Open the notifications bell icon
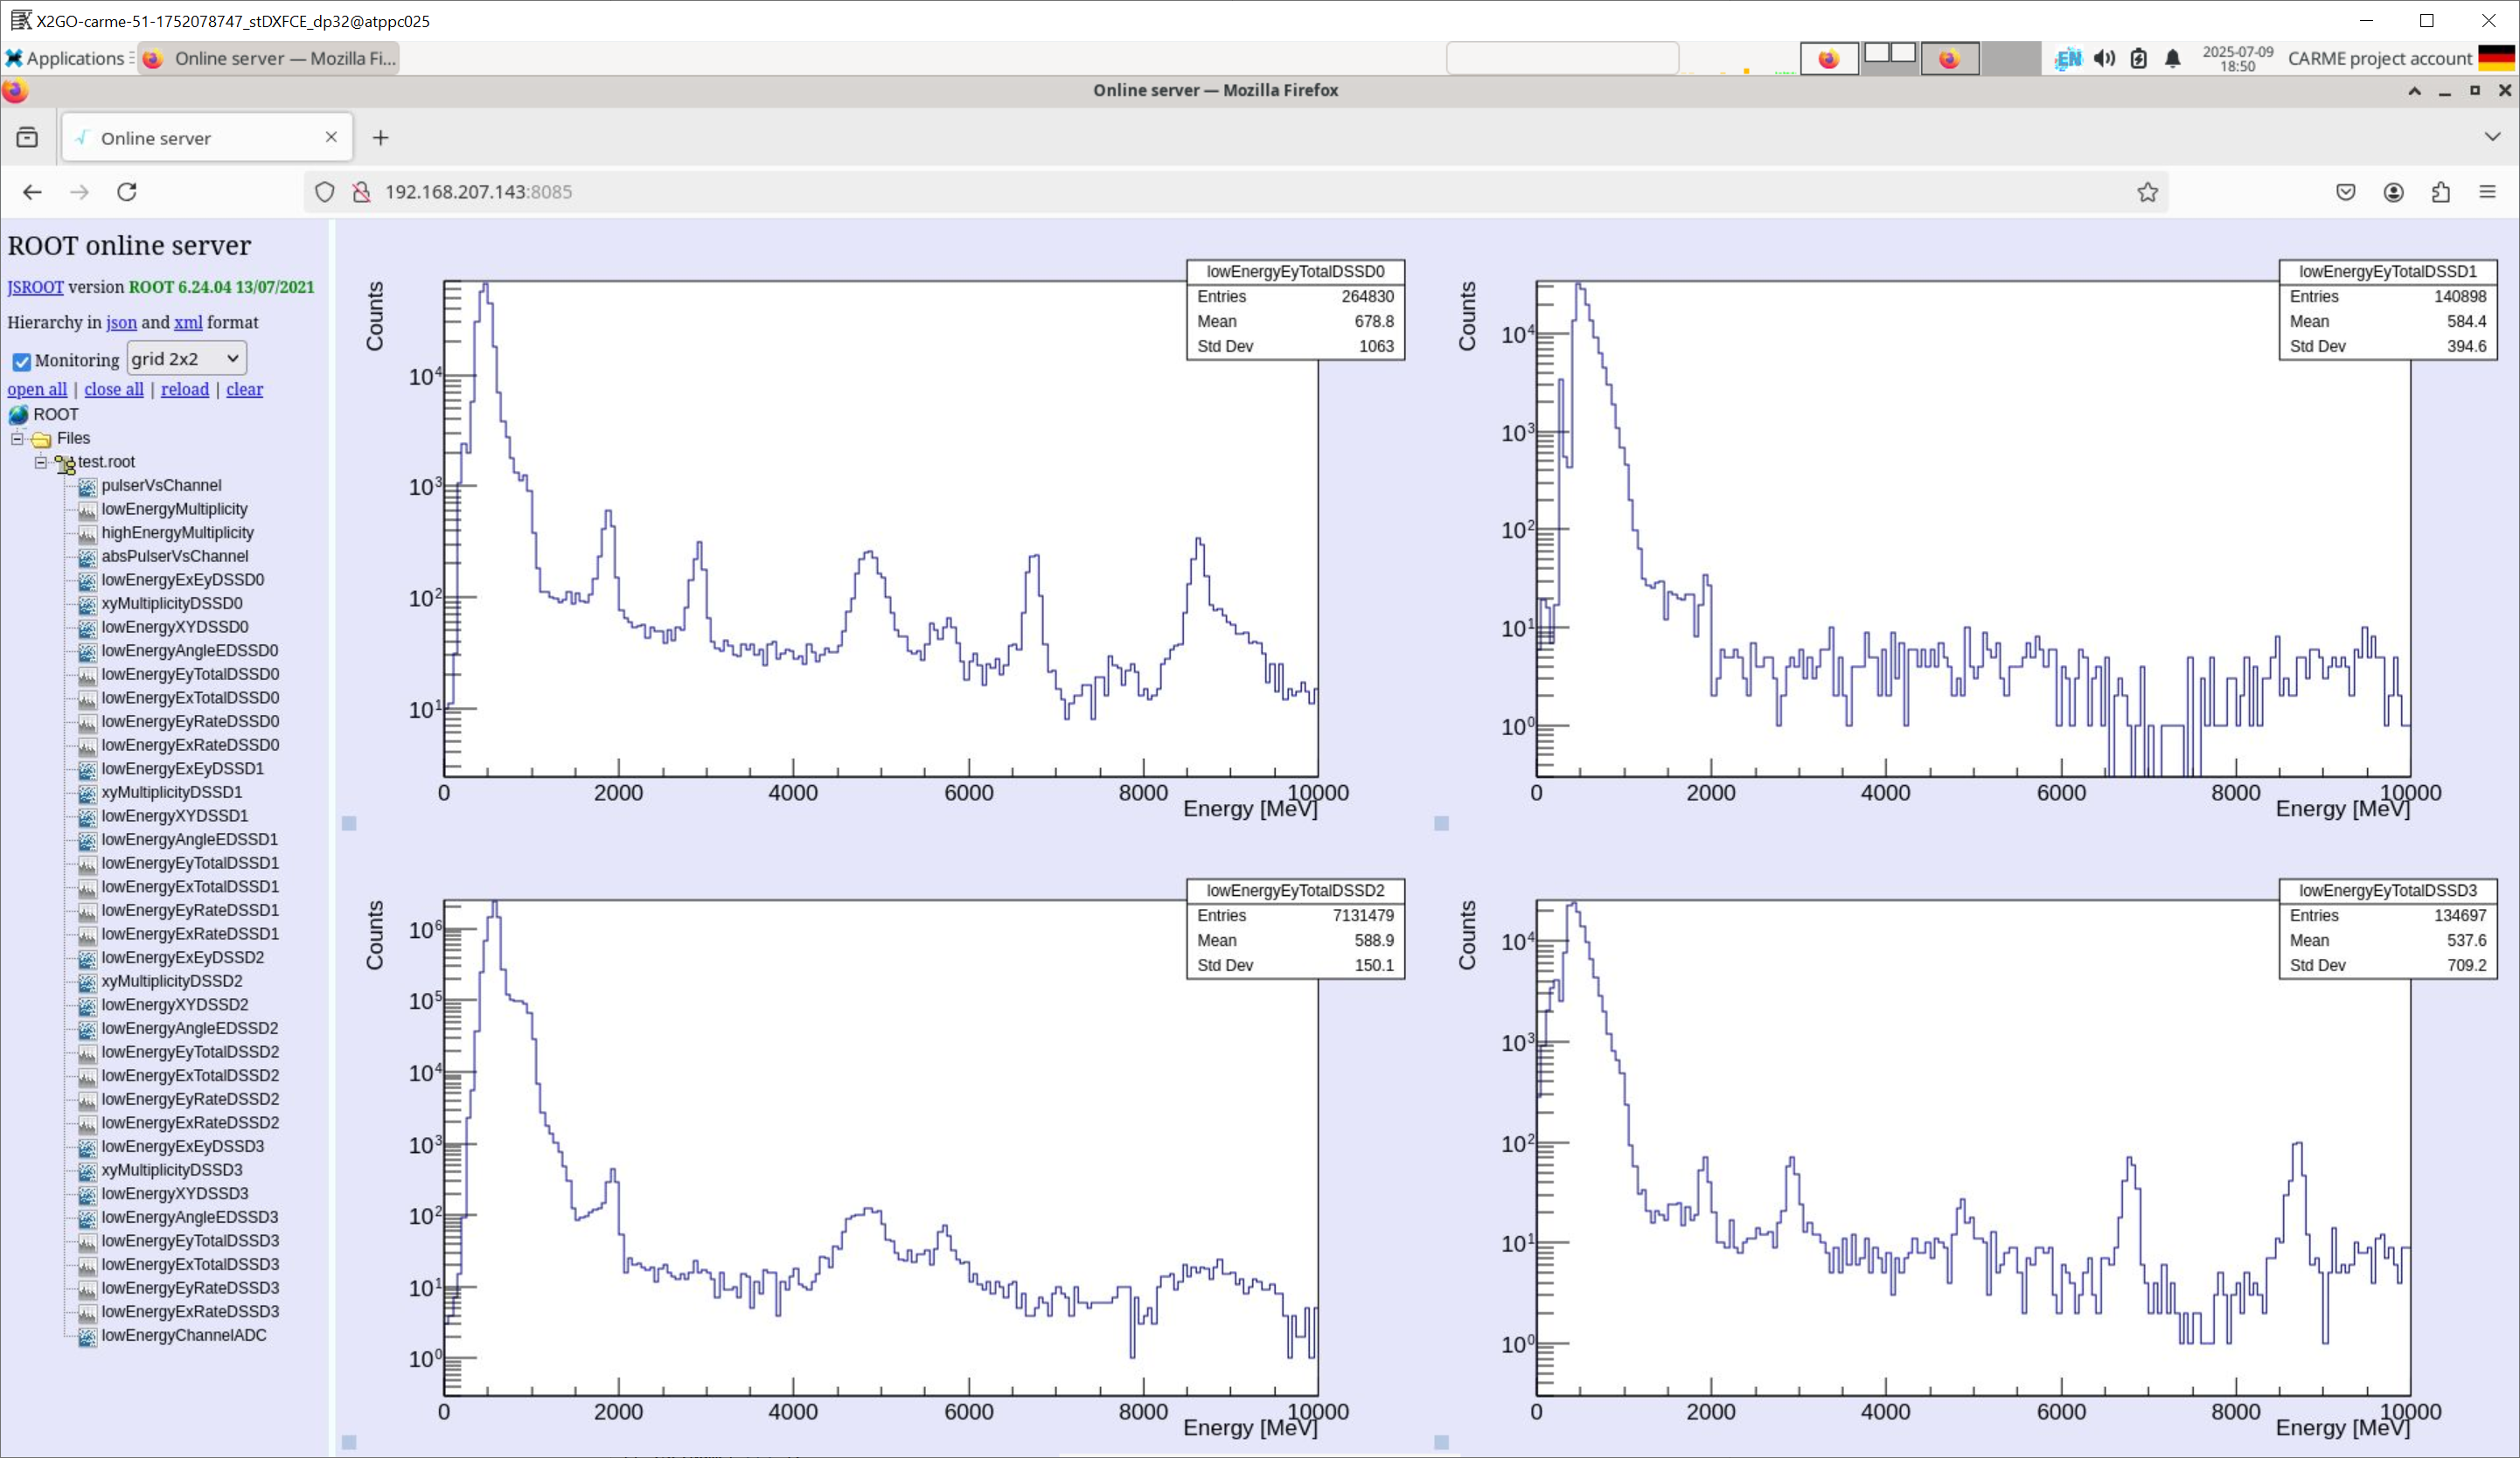2520x1458 pixels. pos(2172,58)
